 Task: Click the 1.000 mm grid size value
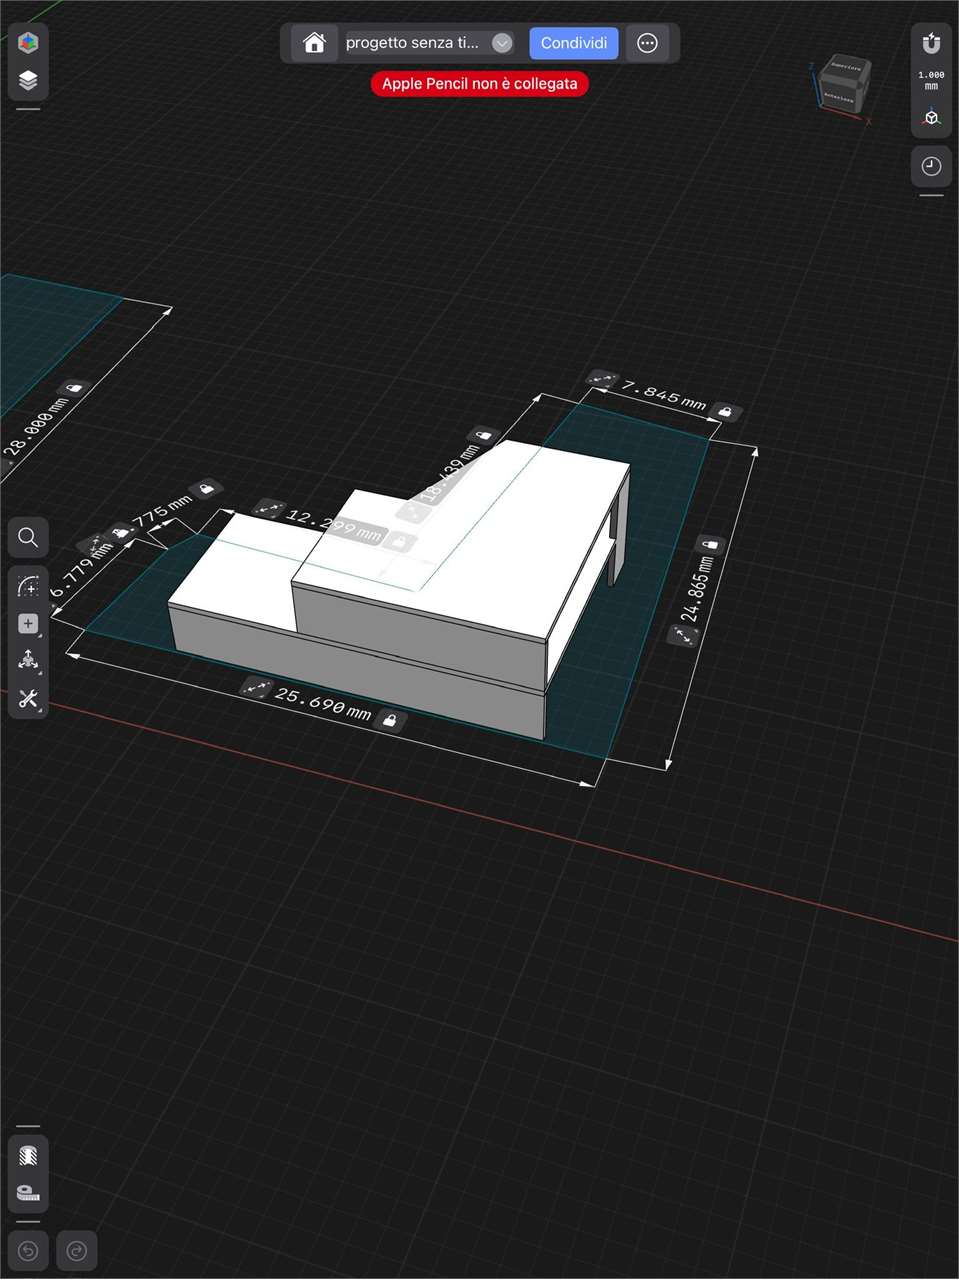coord(931,80)
